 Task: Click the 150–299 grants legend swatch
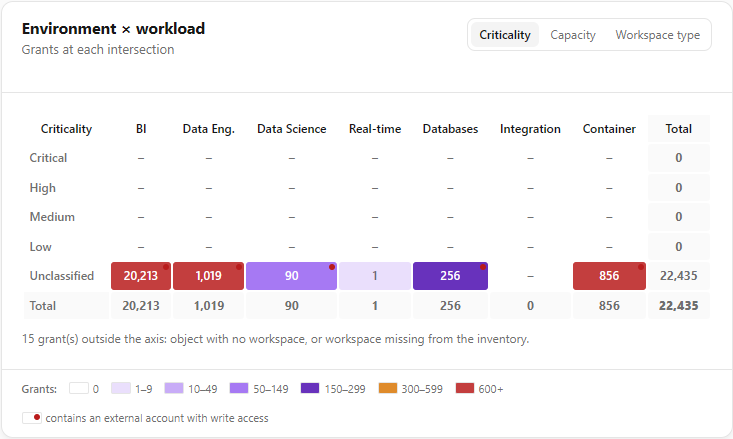click(310, 388)
